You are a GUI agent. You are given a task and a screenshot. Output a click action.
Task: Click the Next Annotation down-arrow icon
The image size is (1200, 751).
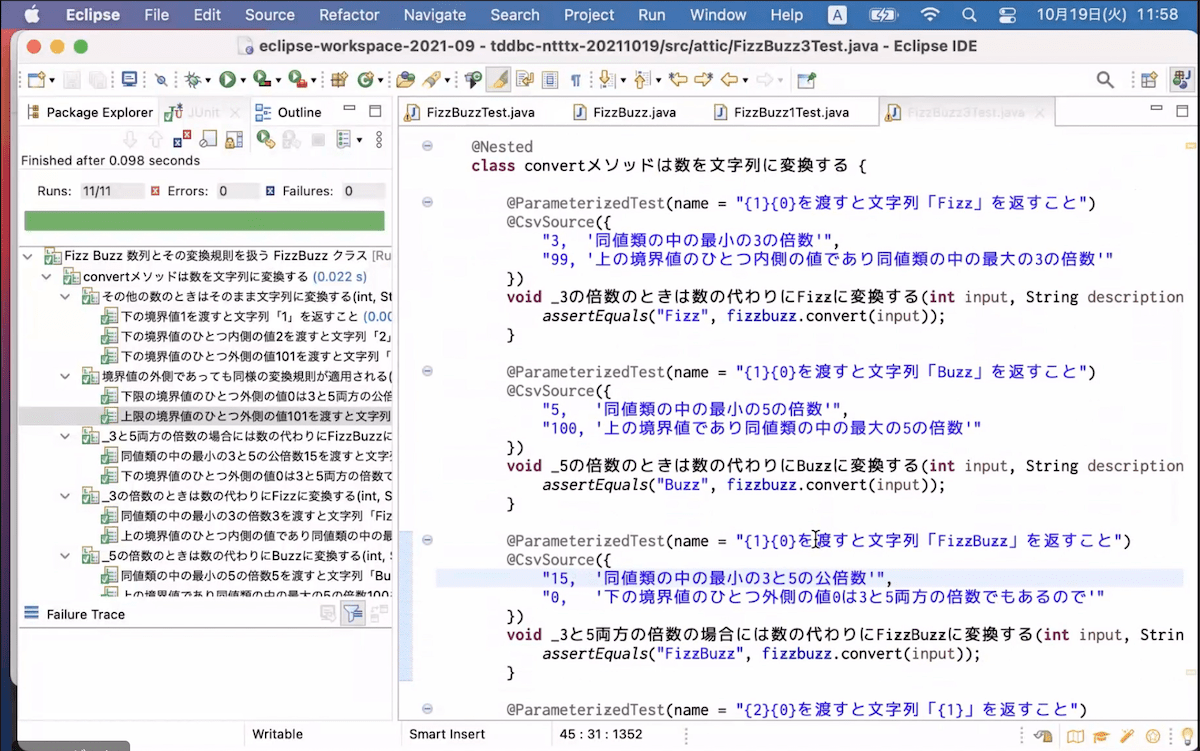pyautogui.click(x=606, y=80)
